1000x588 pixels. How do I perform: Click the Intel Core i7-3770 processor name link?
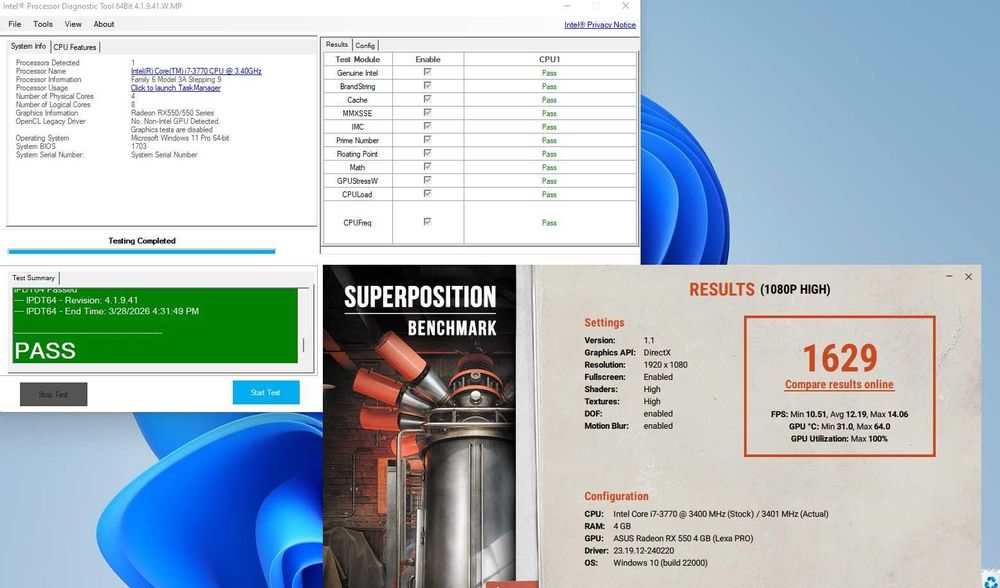[x=196, y=71]
